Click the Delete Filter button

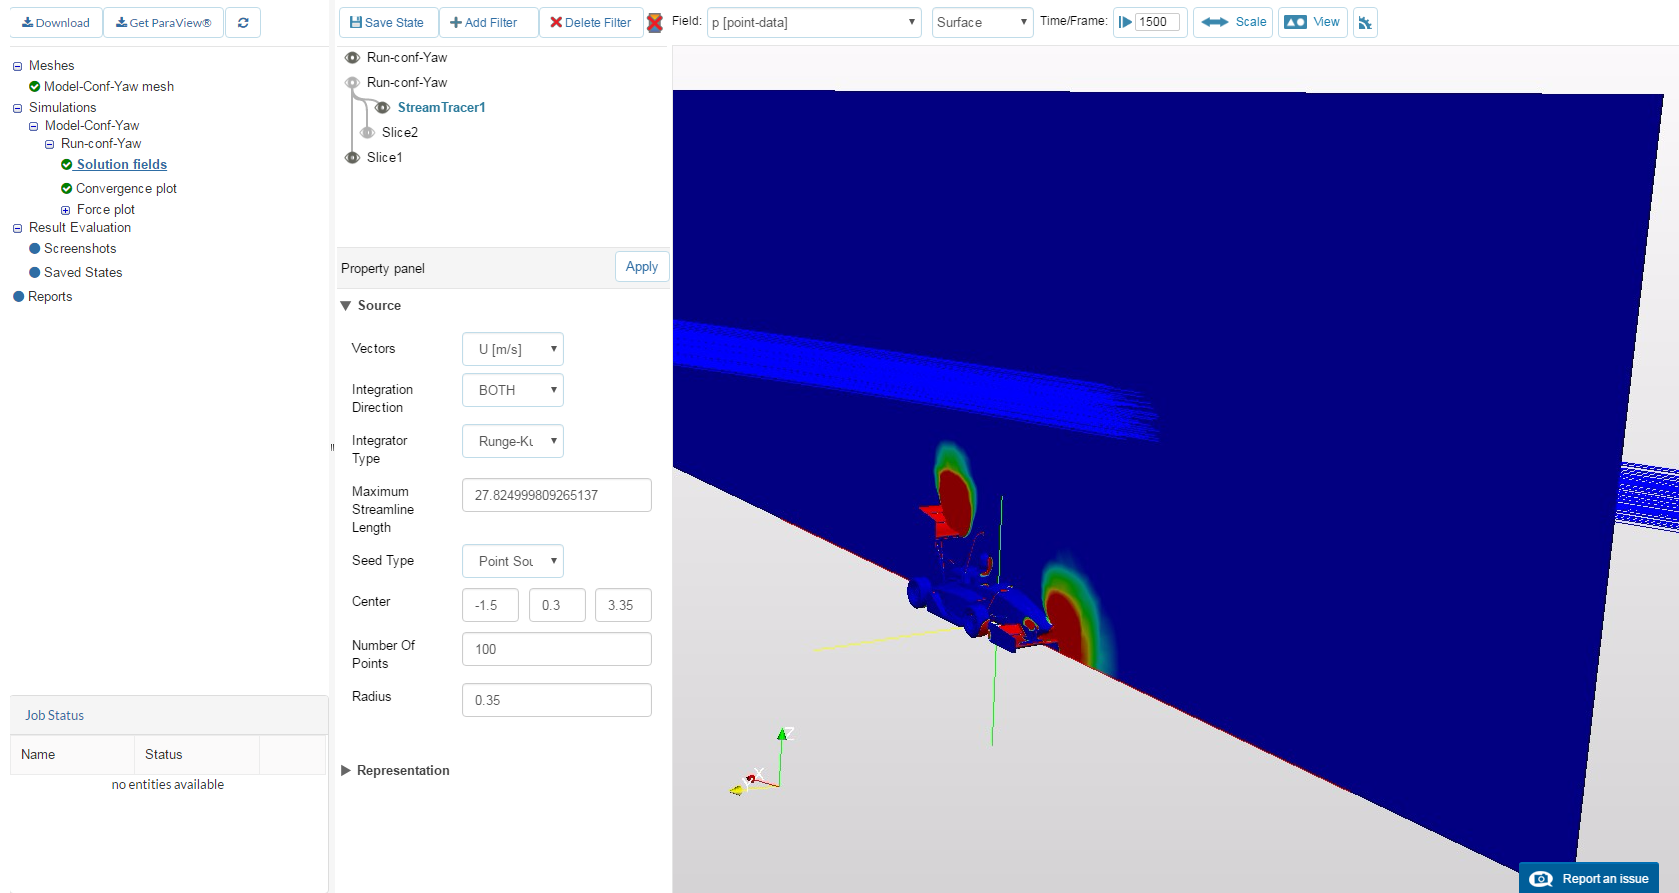(x=591, y=22)
